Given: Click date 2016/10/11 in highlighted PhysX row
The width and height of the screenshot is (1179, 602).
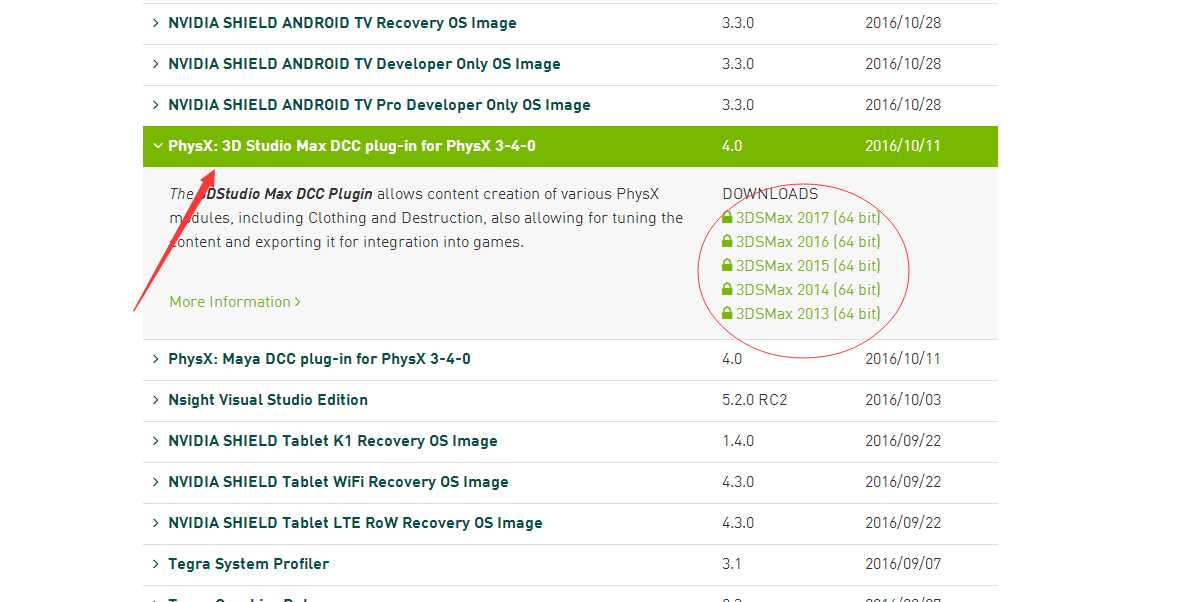Looking at the screenshot, I should click(x=902, y=146).
